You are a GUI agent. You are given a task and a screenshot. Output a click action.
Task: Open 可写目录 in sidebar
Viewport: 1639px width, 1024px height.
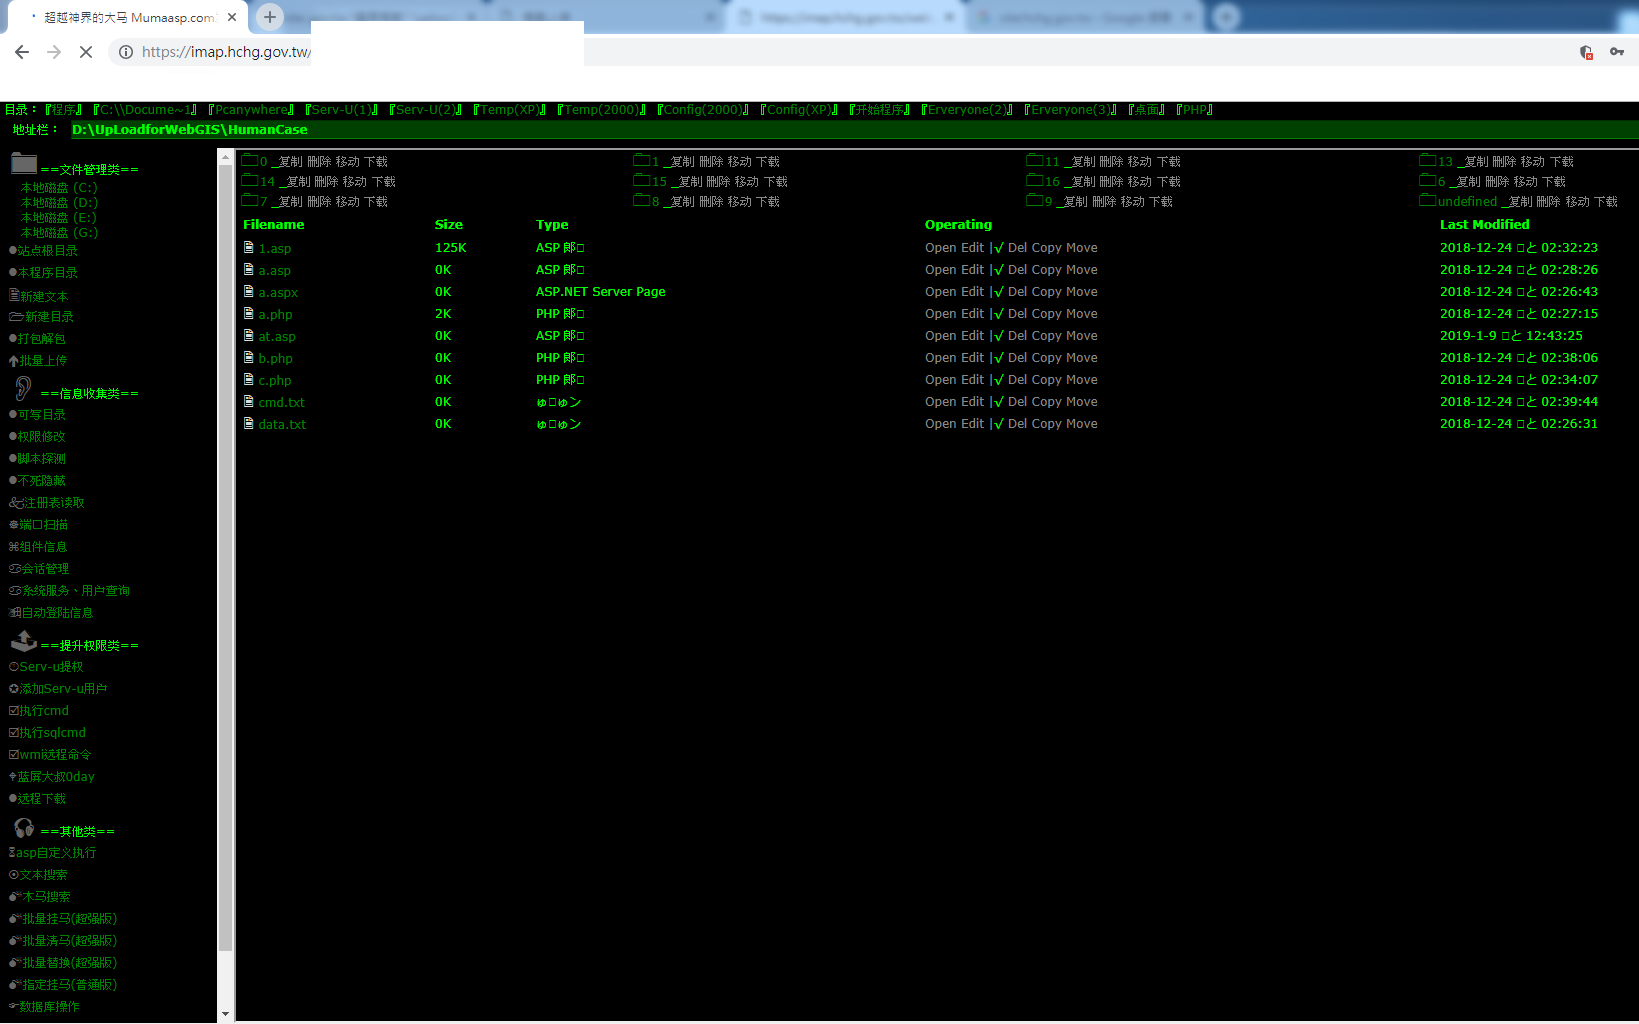pos(38,414)
